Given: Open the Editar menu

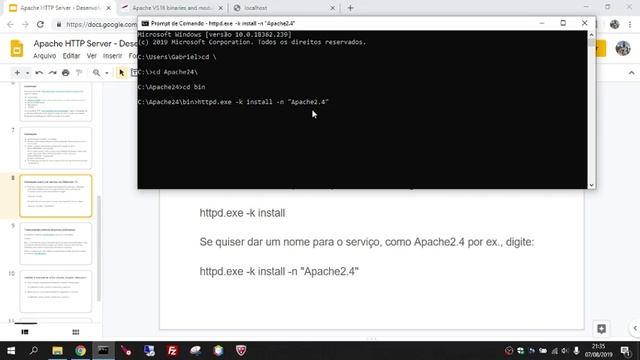Looking at the screenshot, I should click(x=71, y=56).
